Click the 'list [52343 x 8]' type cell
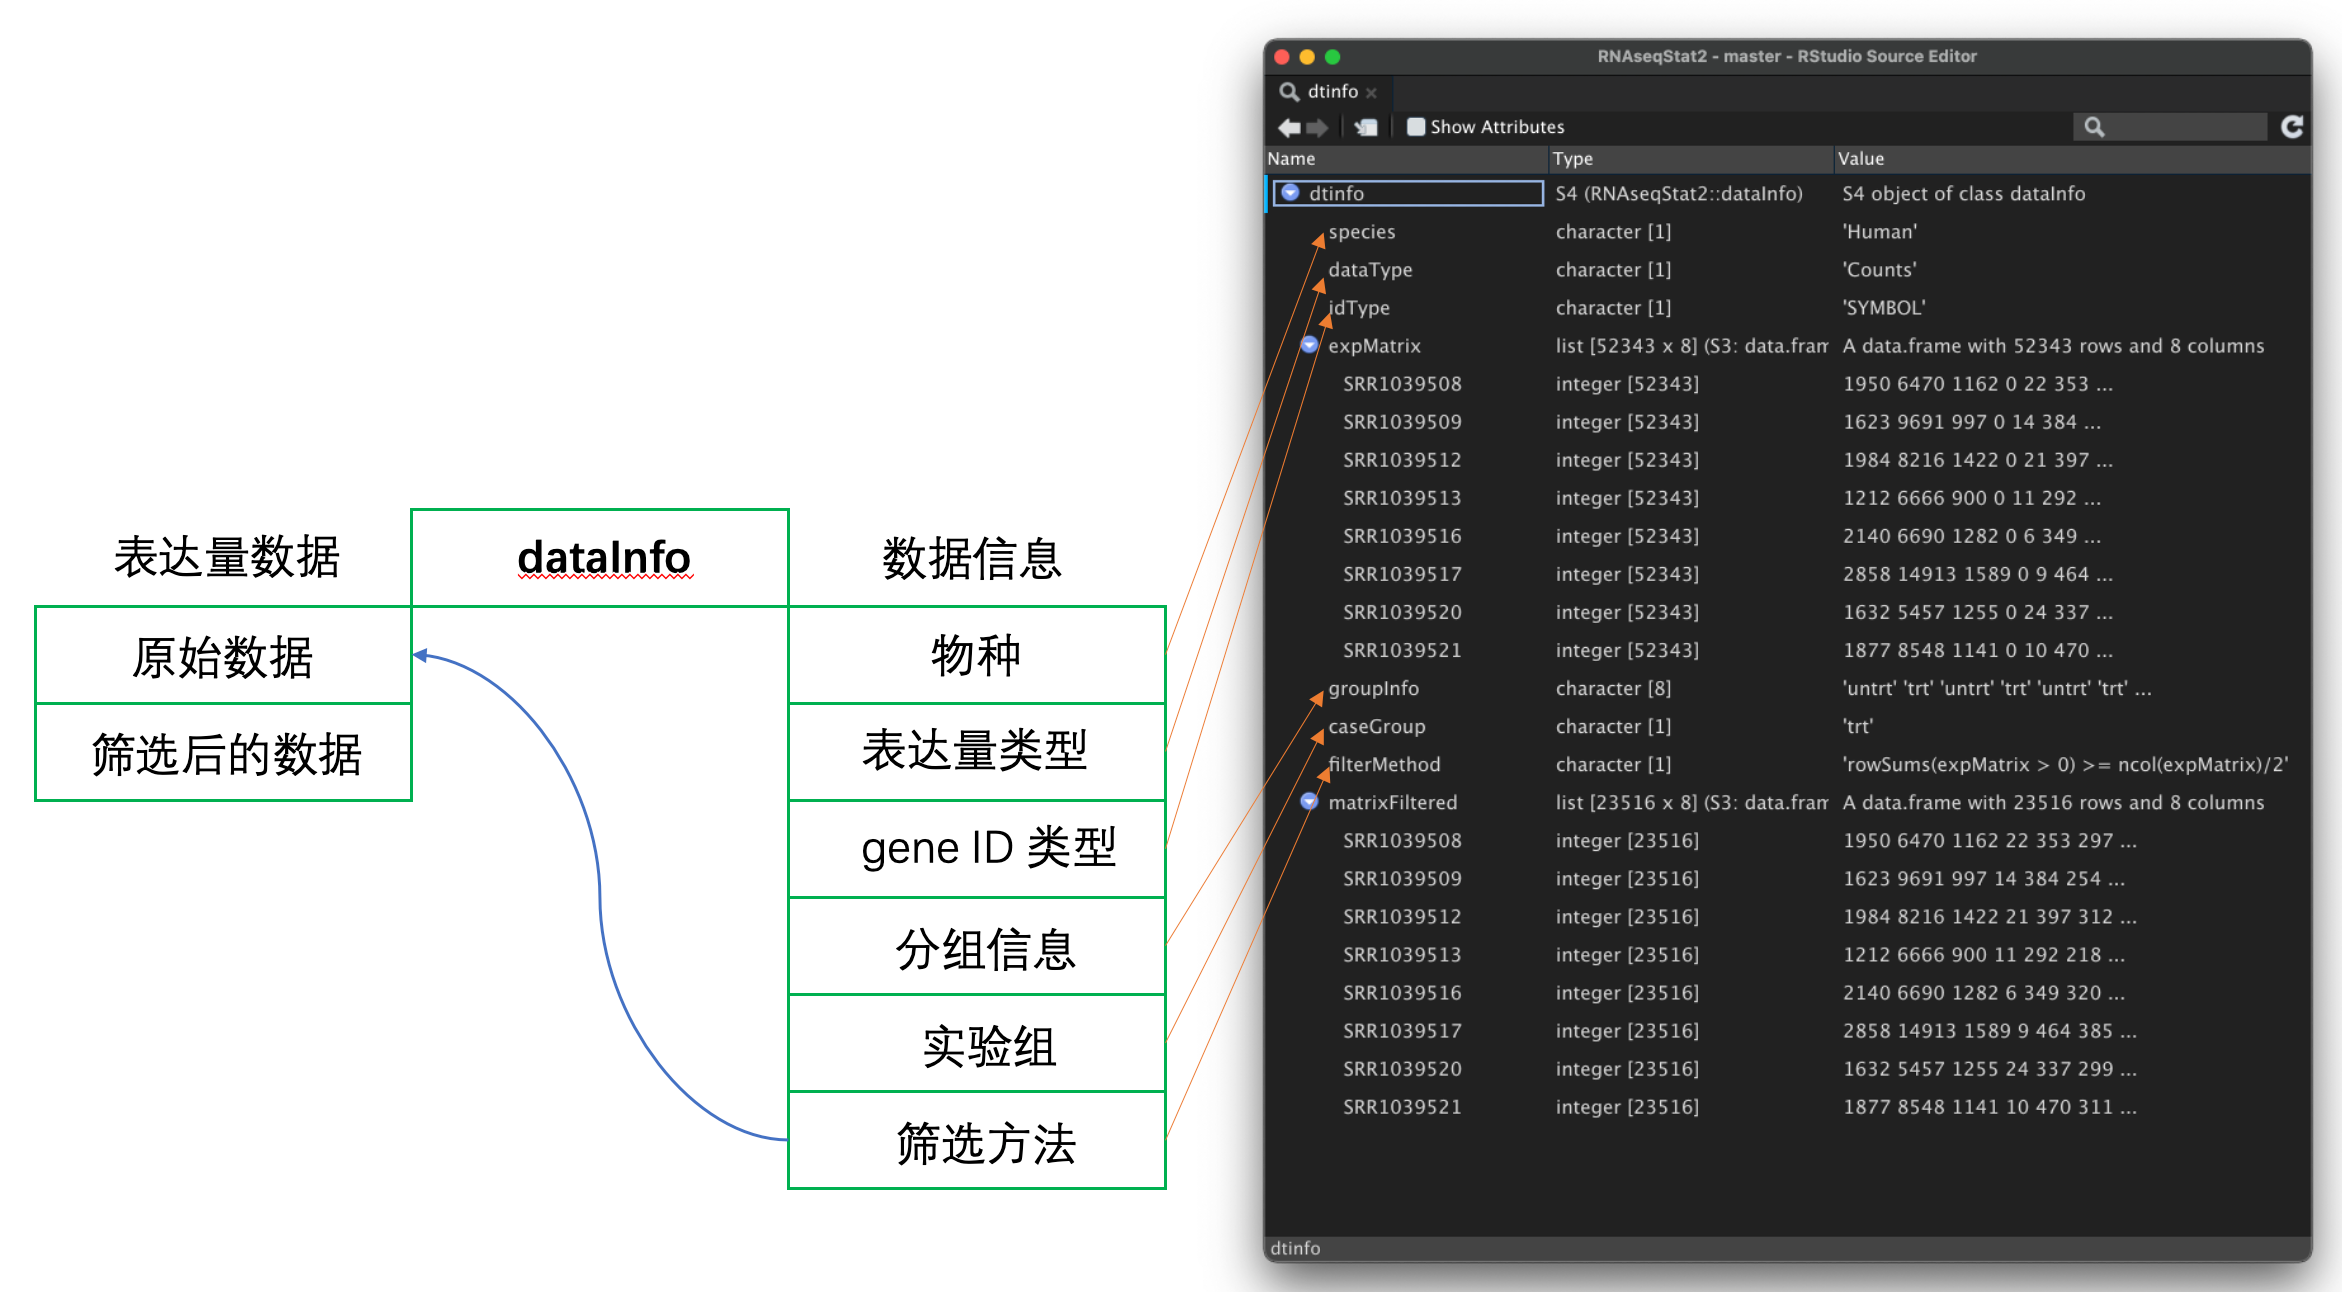The height and width of the screenshot is (1292, 2342). [x=1692, y=345]
